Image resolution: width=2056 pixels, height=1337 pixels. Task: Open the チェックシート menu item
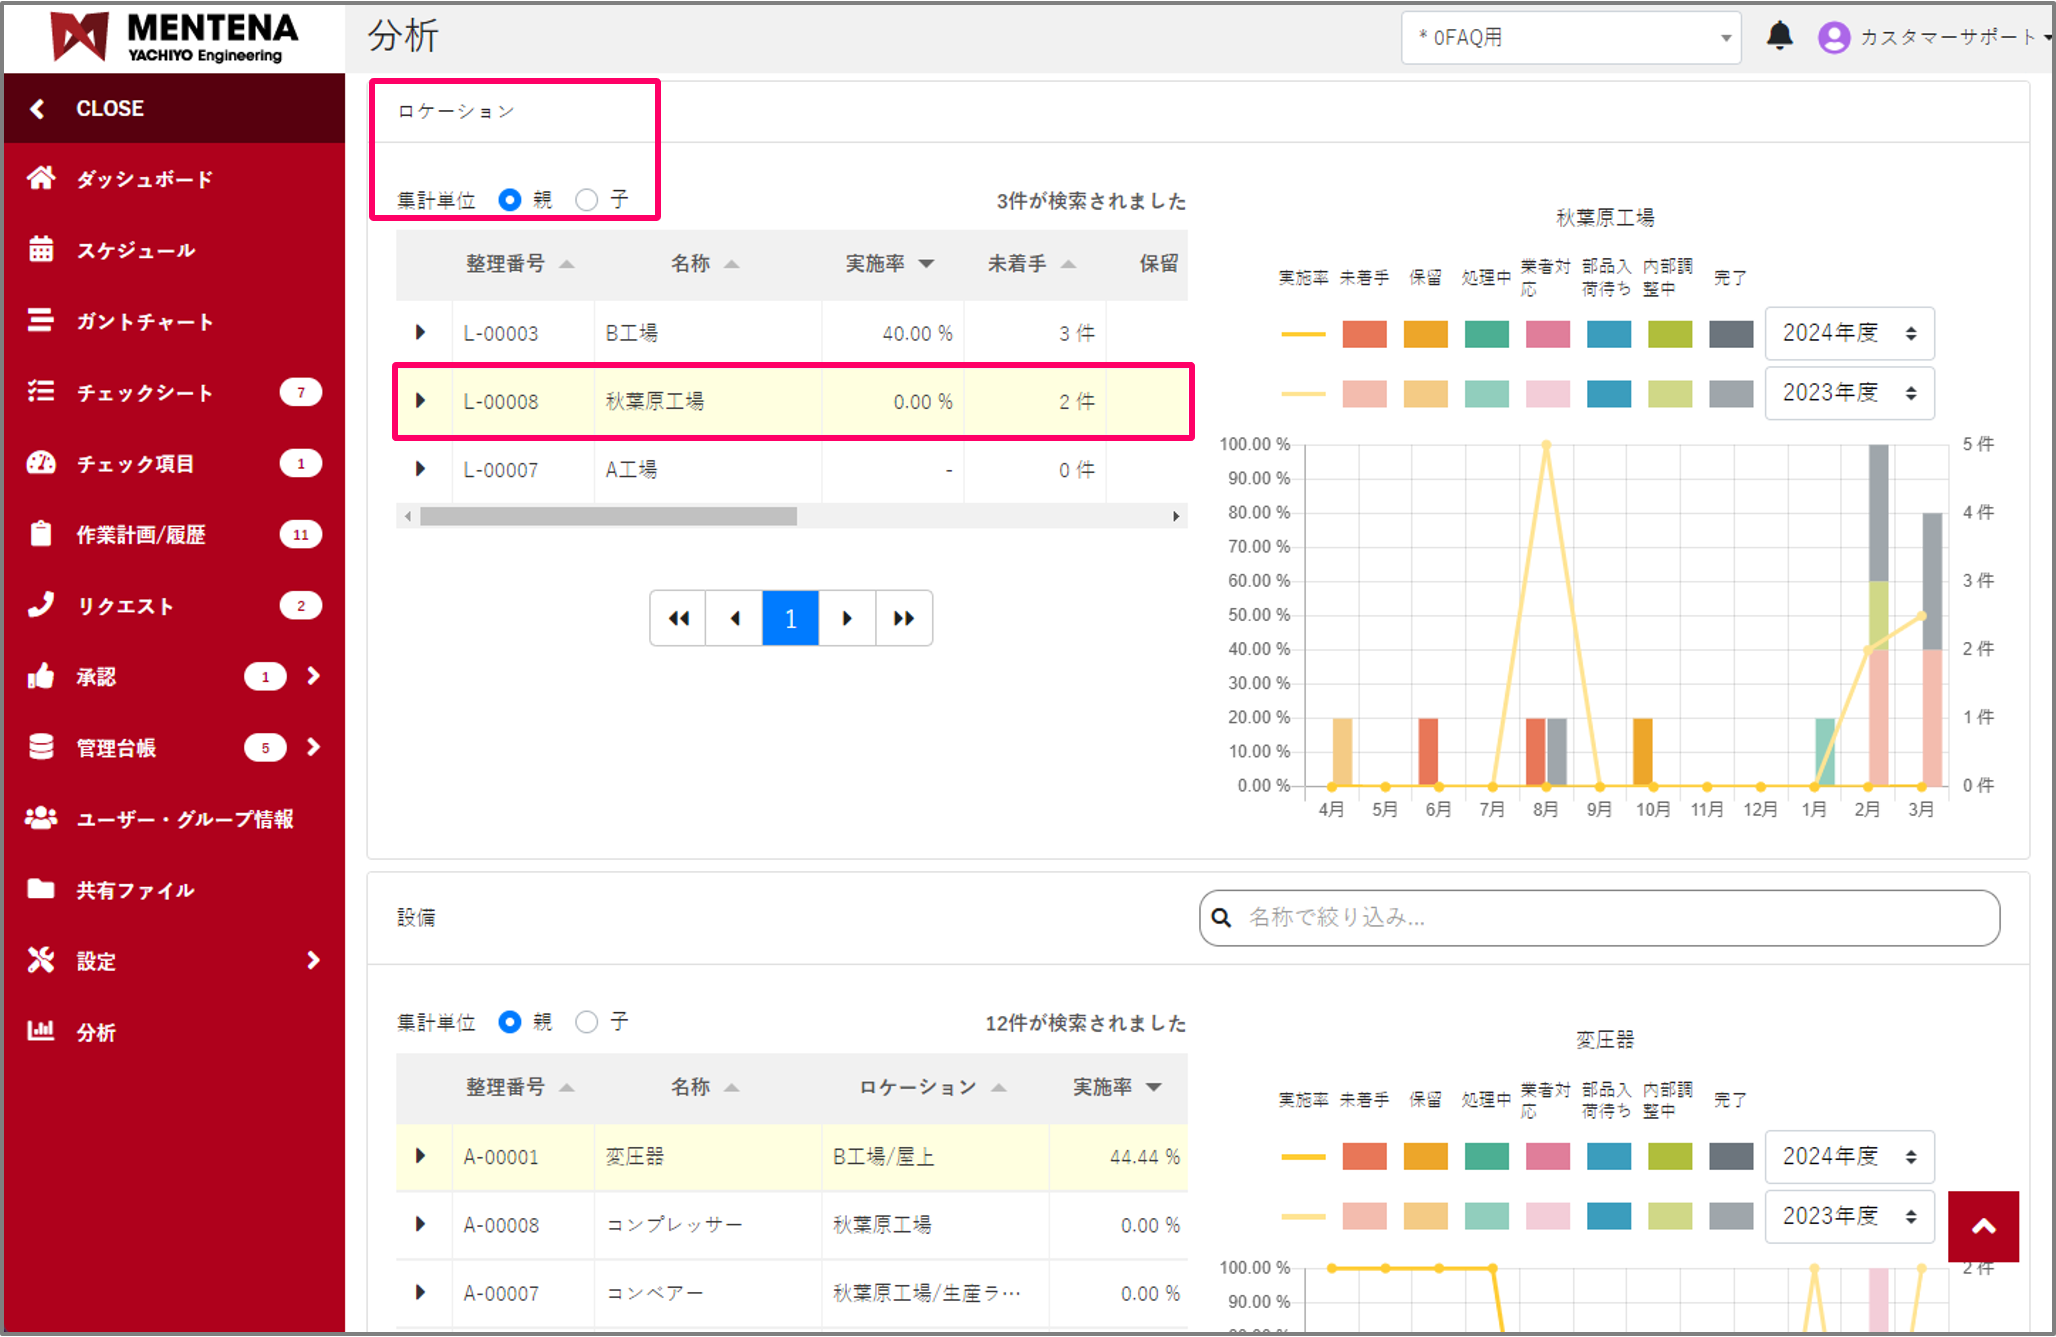pyautogui.click(x=145, y=392)
